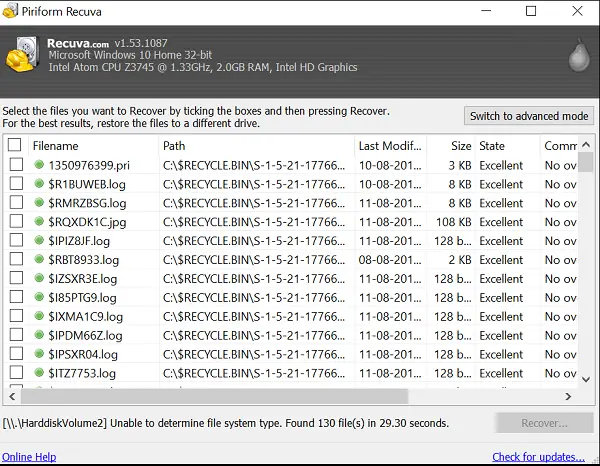600x466 pixels.
Task: Click the Recuva hard hat drive logo
Action: point(22,54)
